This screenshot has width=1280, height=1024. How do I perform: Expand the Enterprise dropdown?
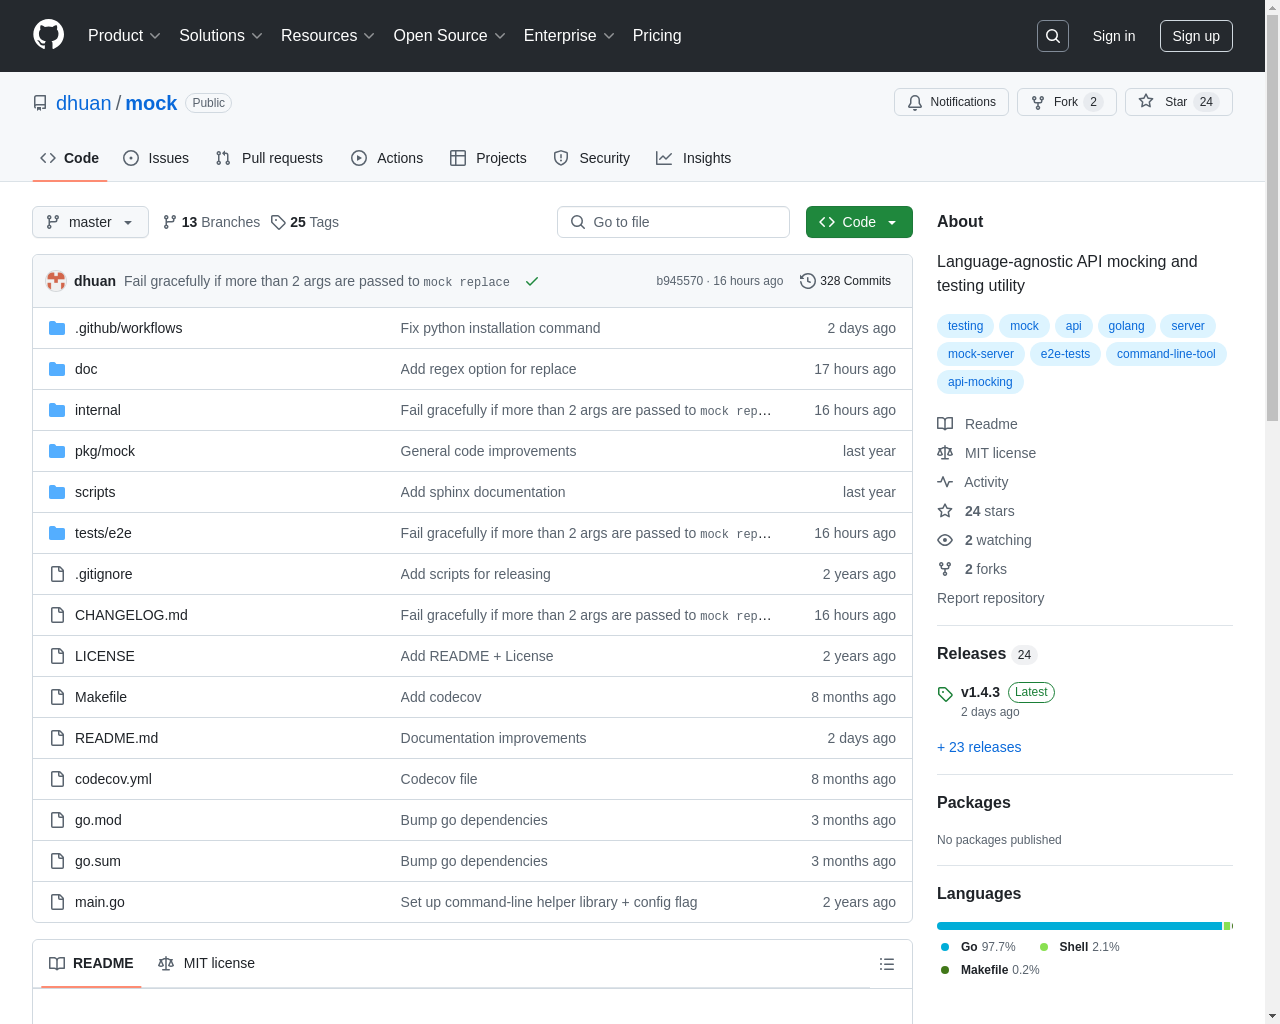(569, 36)
